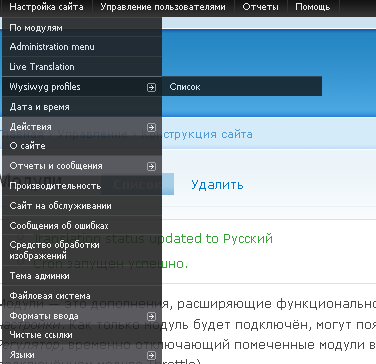The image size is (376, 364).
Task: Open the Помощь top menu
Action: click(313, 7)
